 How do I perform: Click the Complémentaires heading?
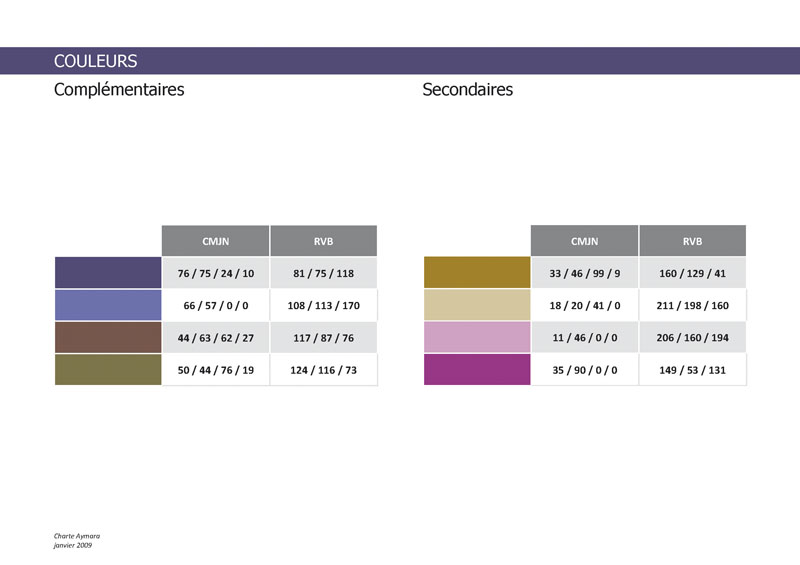119,90
